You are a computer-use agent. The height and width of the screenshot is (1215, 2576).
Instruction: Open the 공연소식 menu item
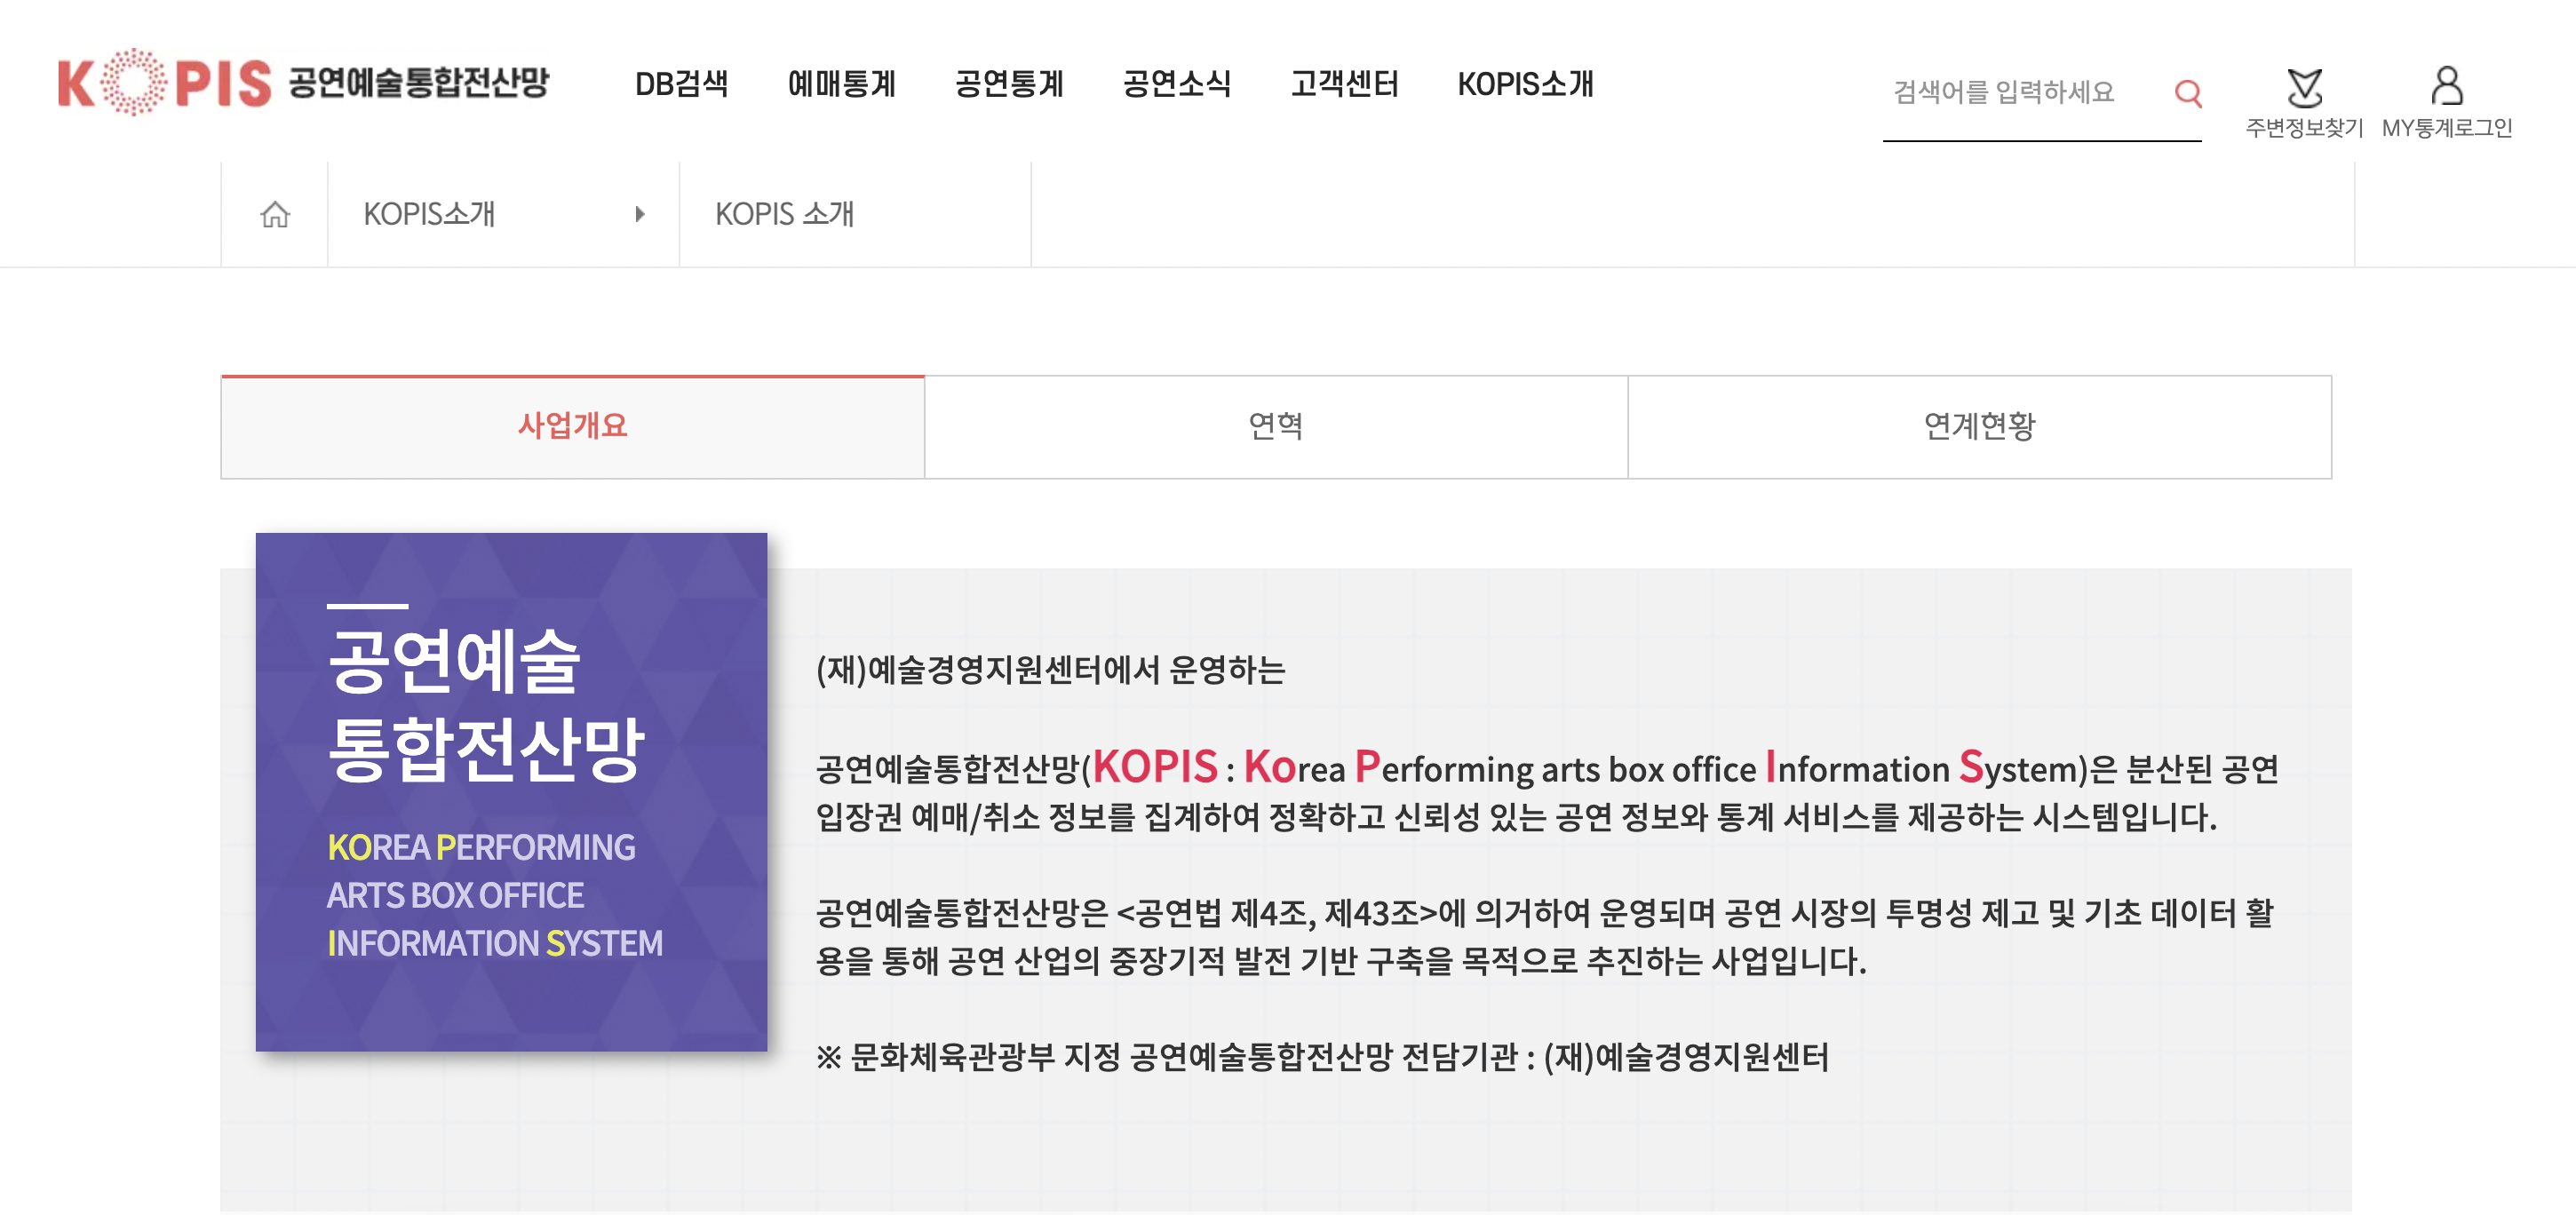(1176, 84)
